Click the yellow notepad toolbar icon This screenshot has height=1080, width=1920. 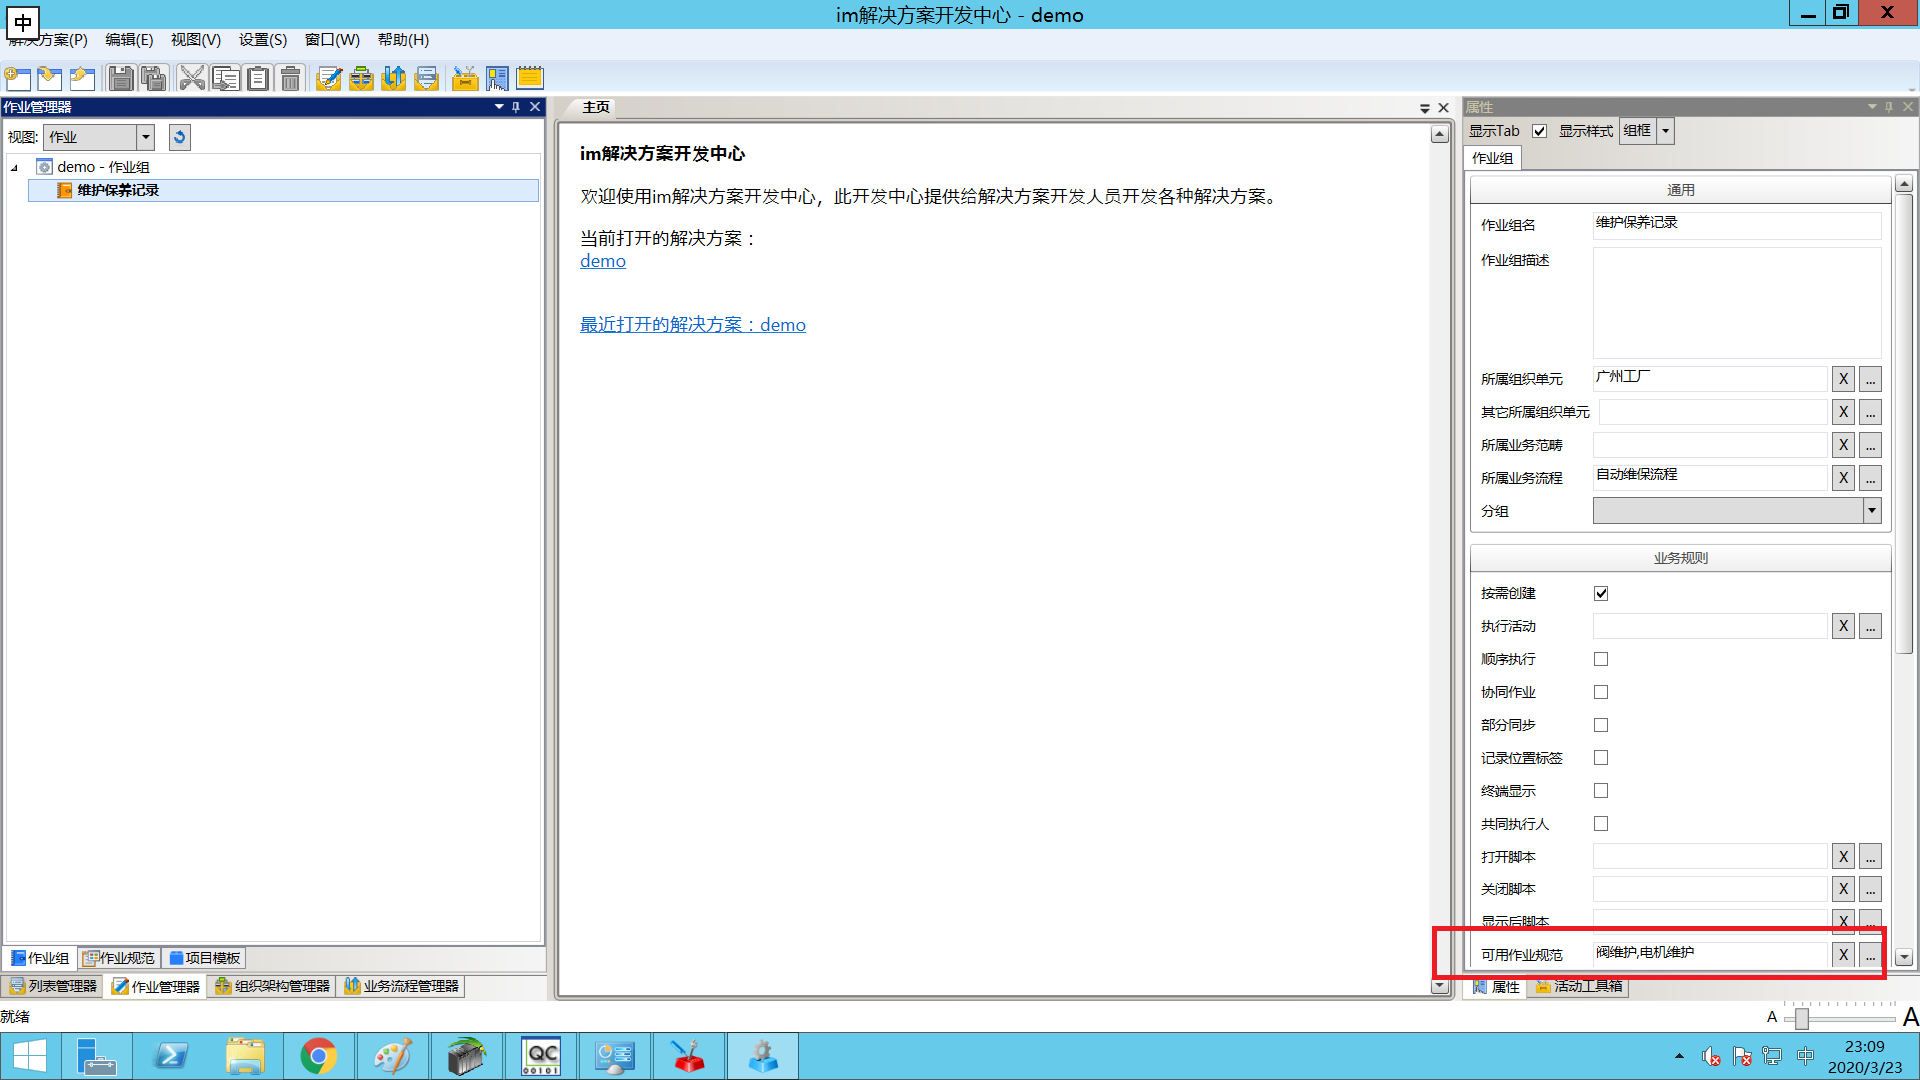[x=530, y=78]
